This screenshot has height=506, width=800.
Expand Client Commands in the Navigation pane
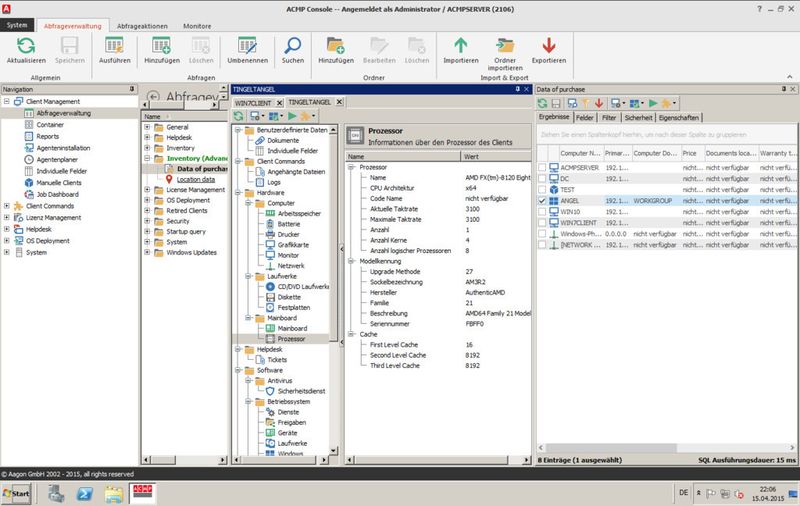click(x=7, y=206)
